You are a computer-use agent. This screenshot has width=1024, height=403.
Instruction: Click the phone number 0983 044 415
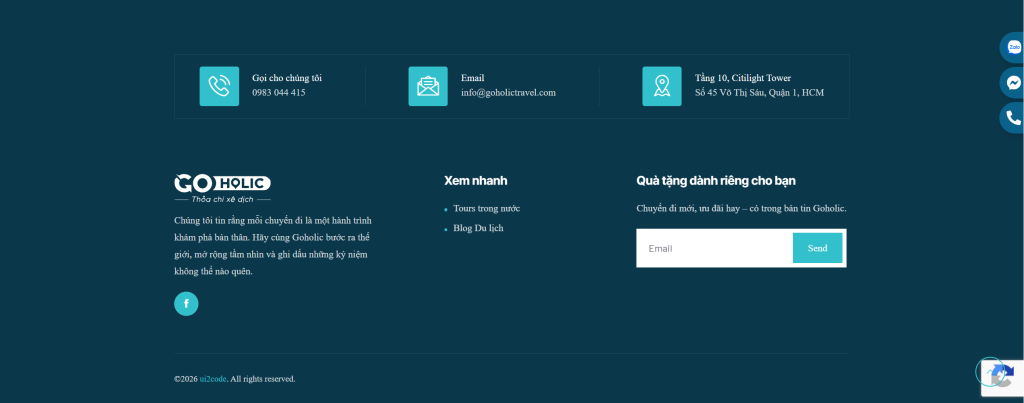279,93
